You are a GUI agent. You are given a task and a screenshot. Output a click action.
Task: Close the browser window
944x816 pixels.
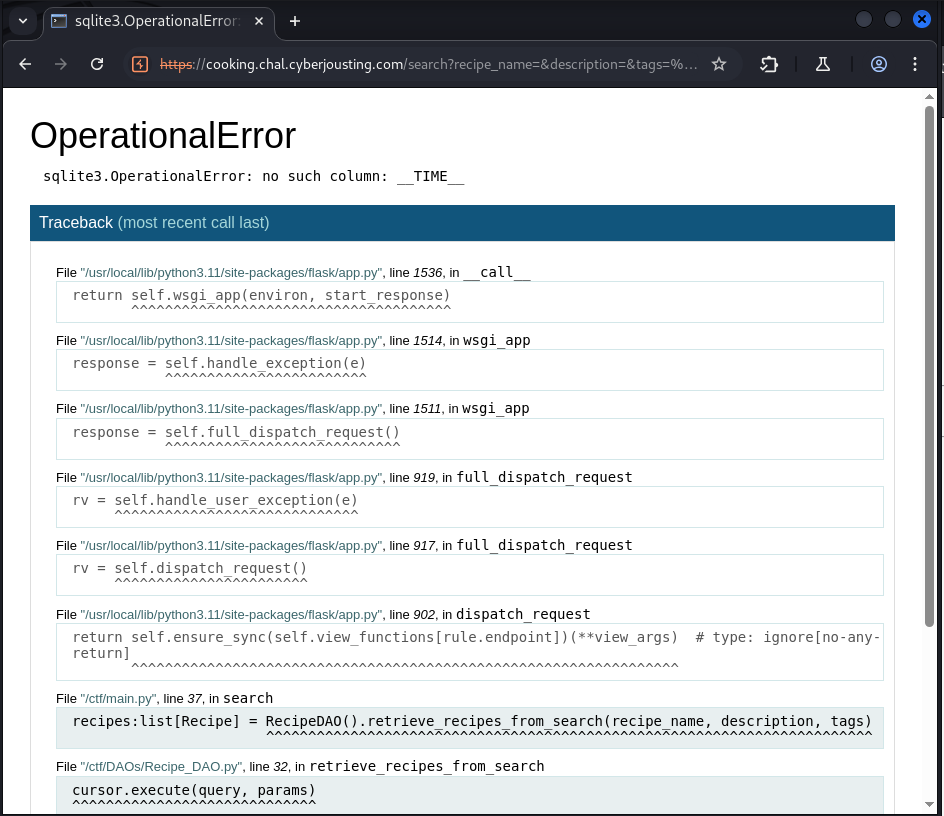(922, 19)
